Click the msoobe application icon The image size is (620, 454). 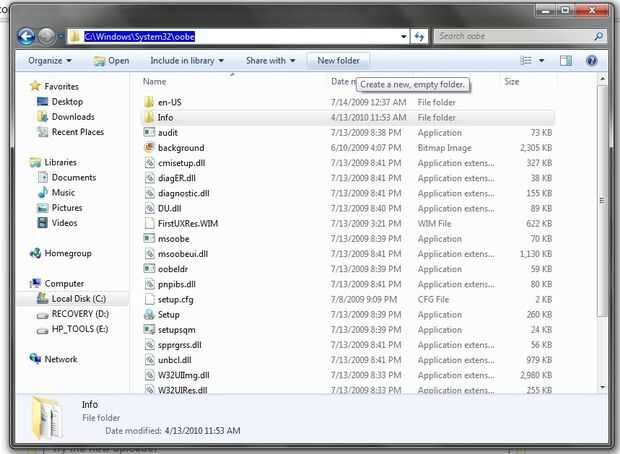point(149,238)
